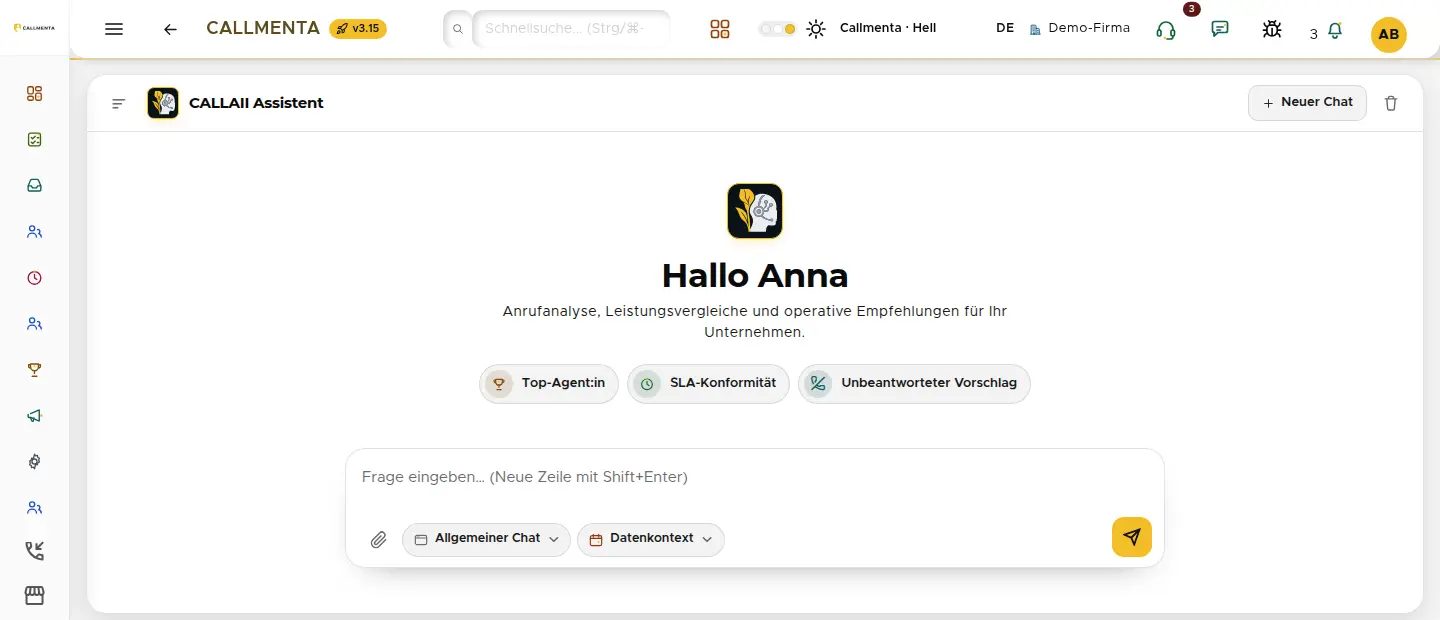Screen dimensions: 1440x620
Task: Click the magnifier search icon
Action: [x=458, y=29]
